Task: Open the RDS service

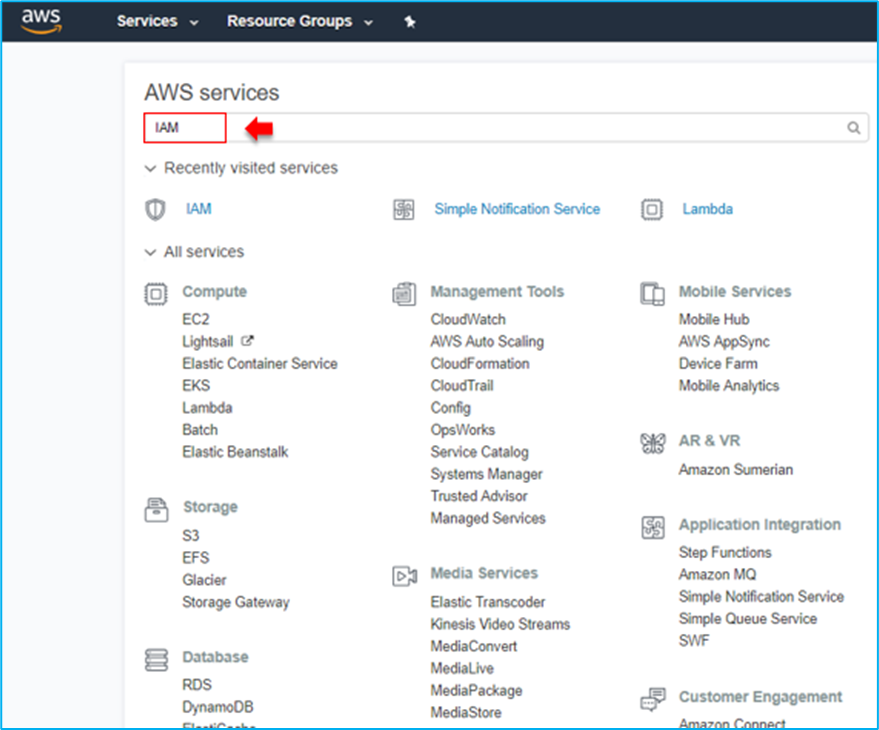Action: [197, 685]
